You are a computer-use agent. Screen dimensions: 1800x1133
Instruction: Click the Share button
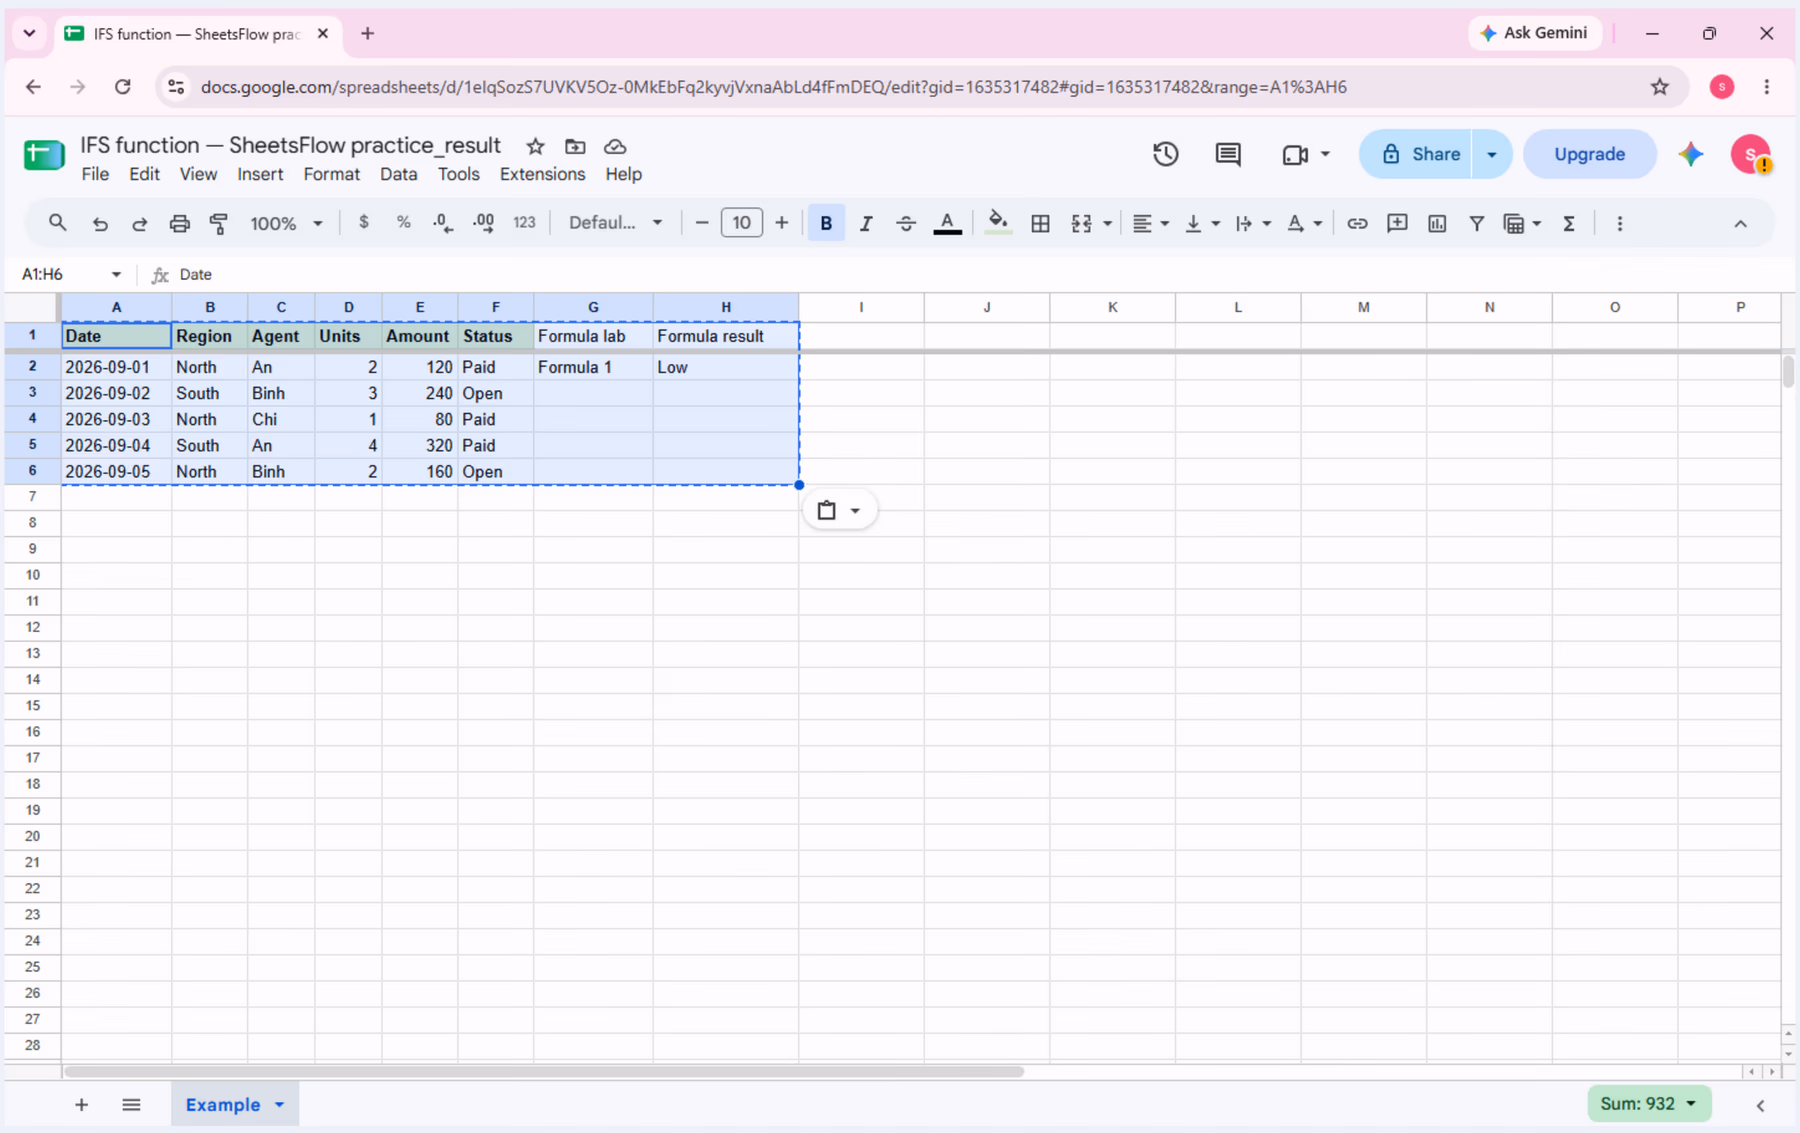(1415, 154)
